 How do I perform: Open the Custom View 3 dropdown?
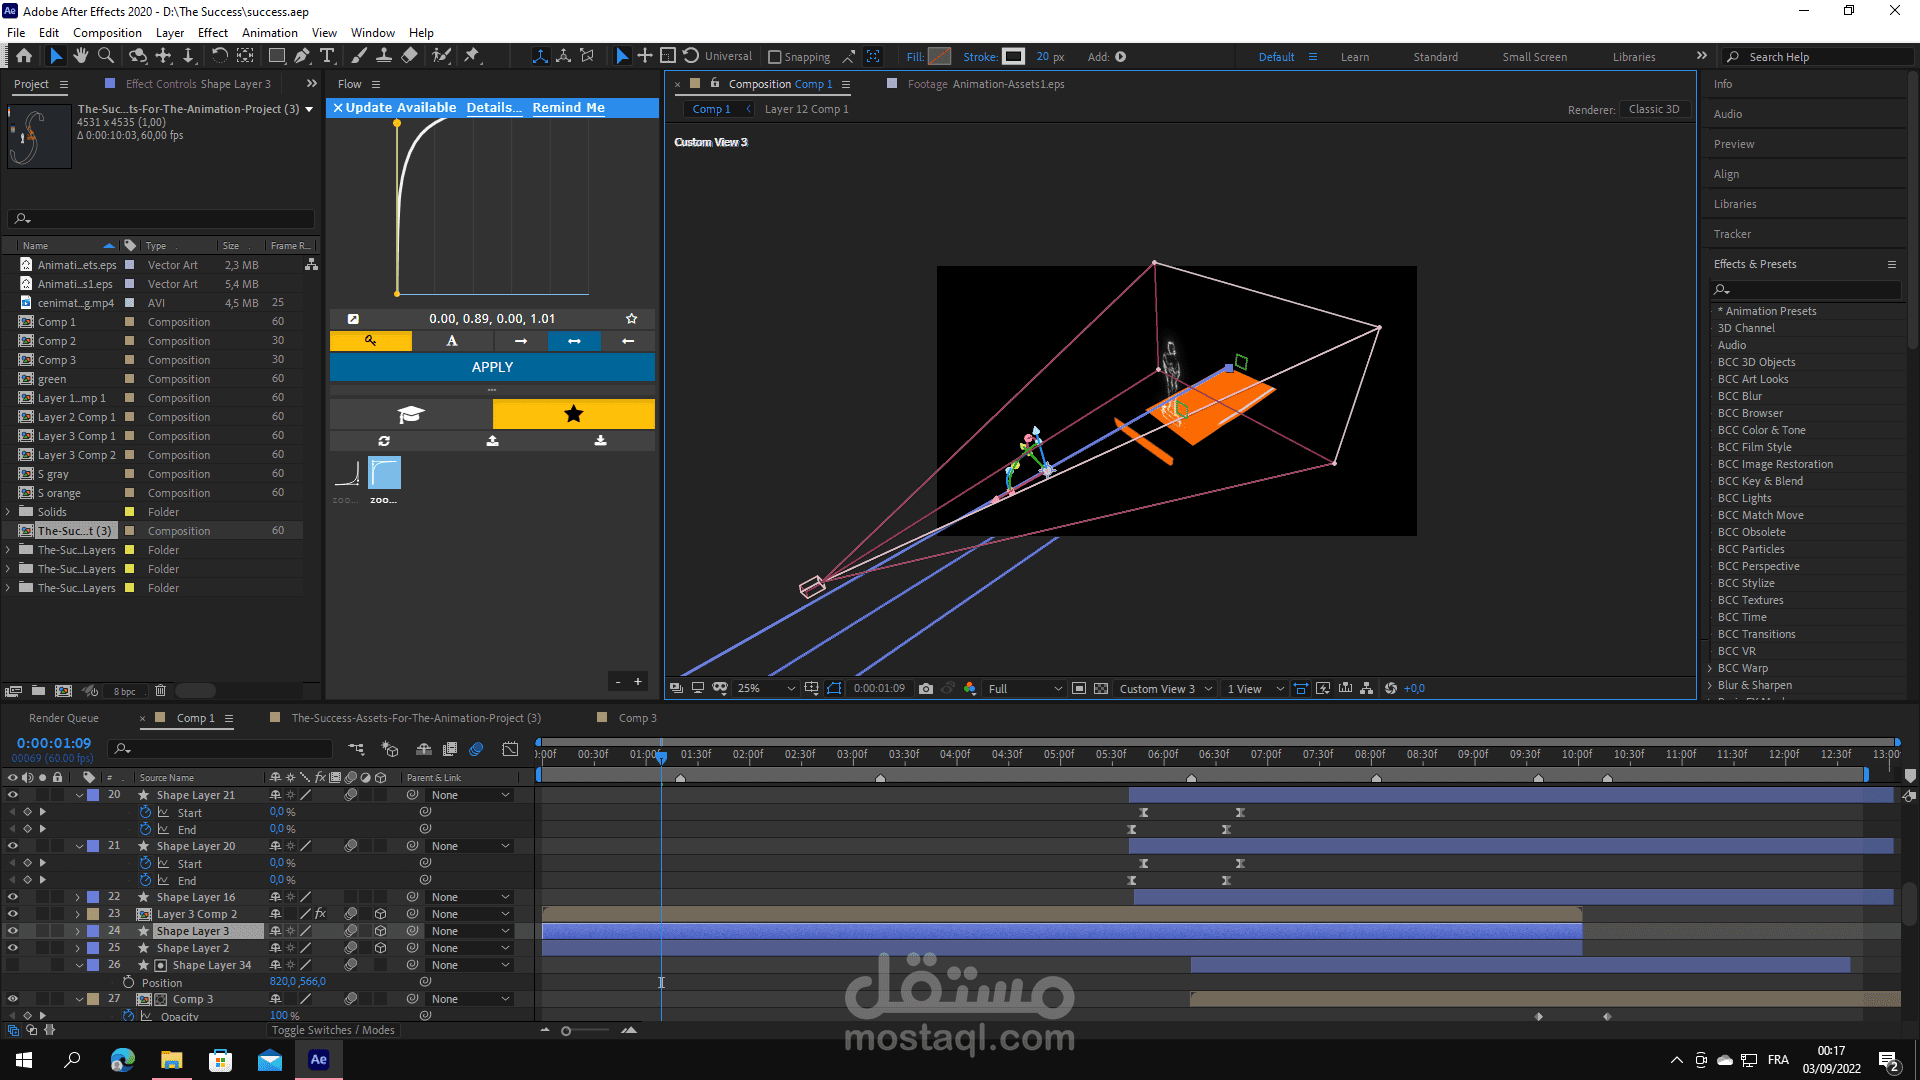pos(1165,688)
